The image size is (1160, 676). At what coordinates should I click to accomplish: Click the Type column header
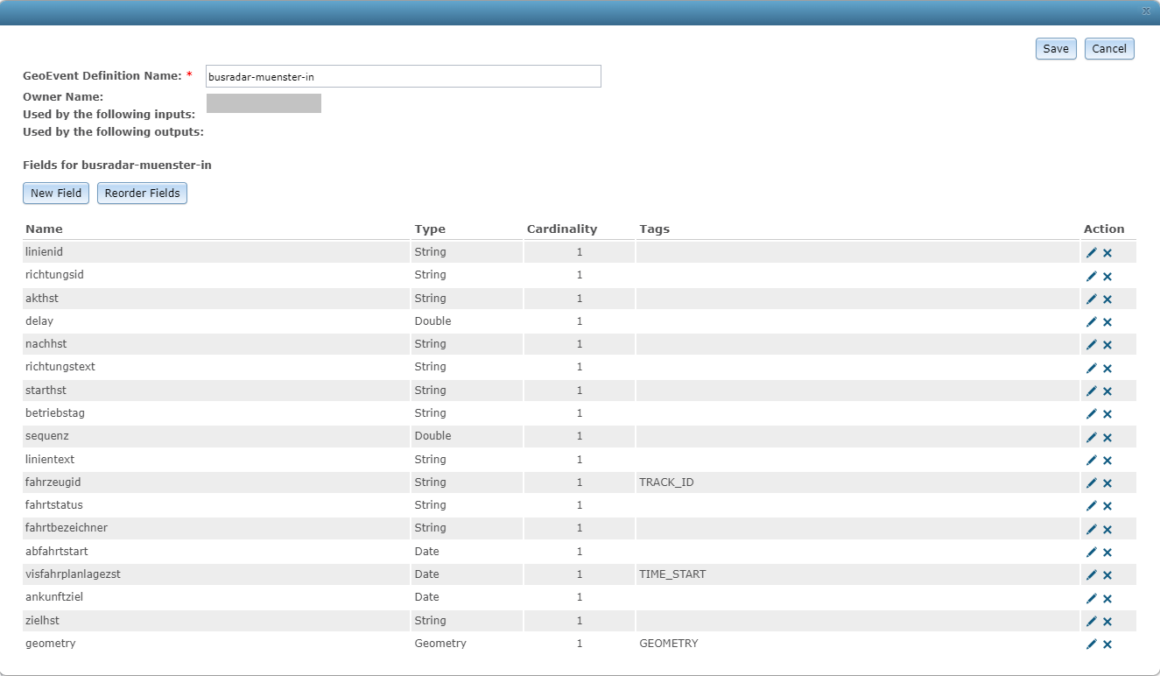click(430, 229)
